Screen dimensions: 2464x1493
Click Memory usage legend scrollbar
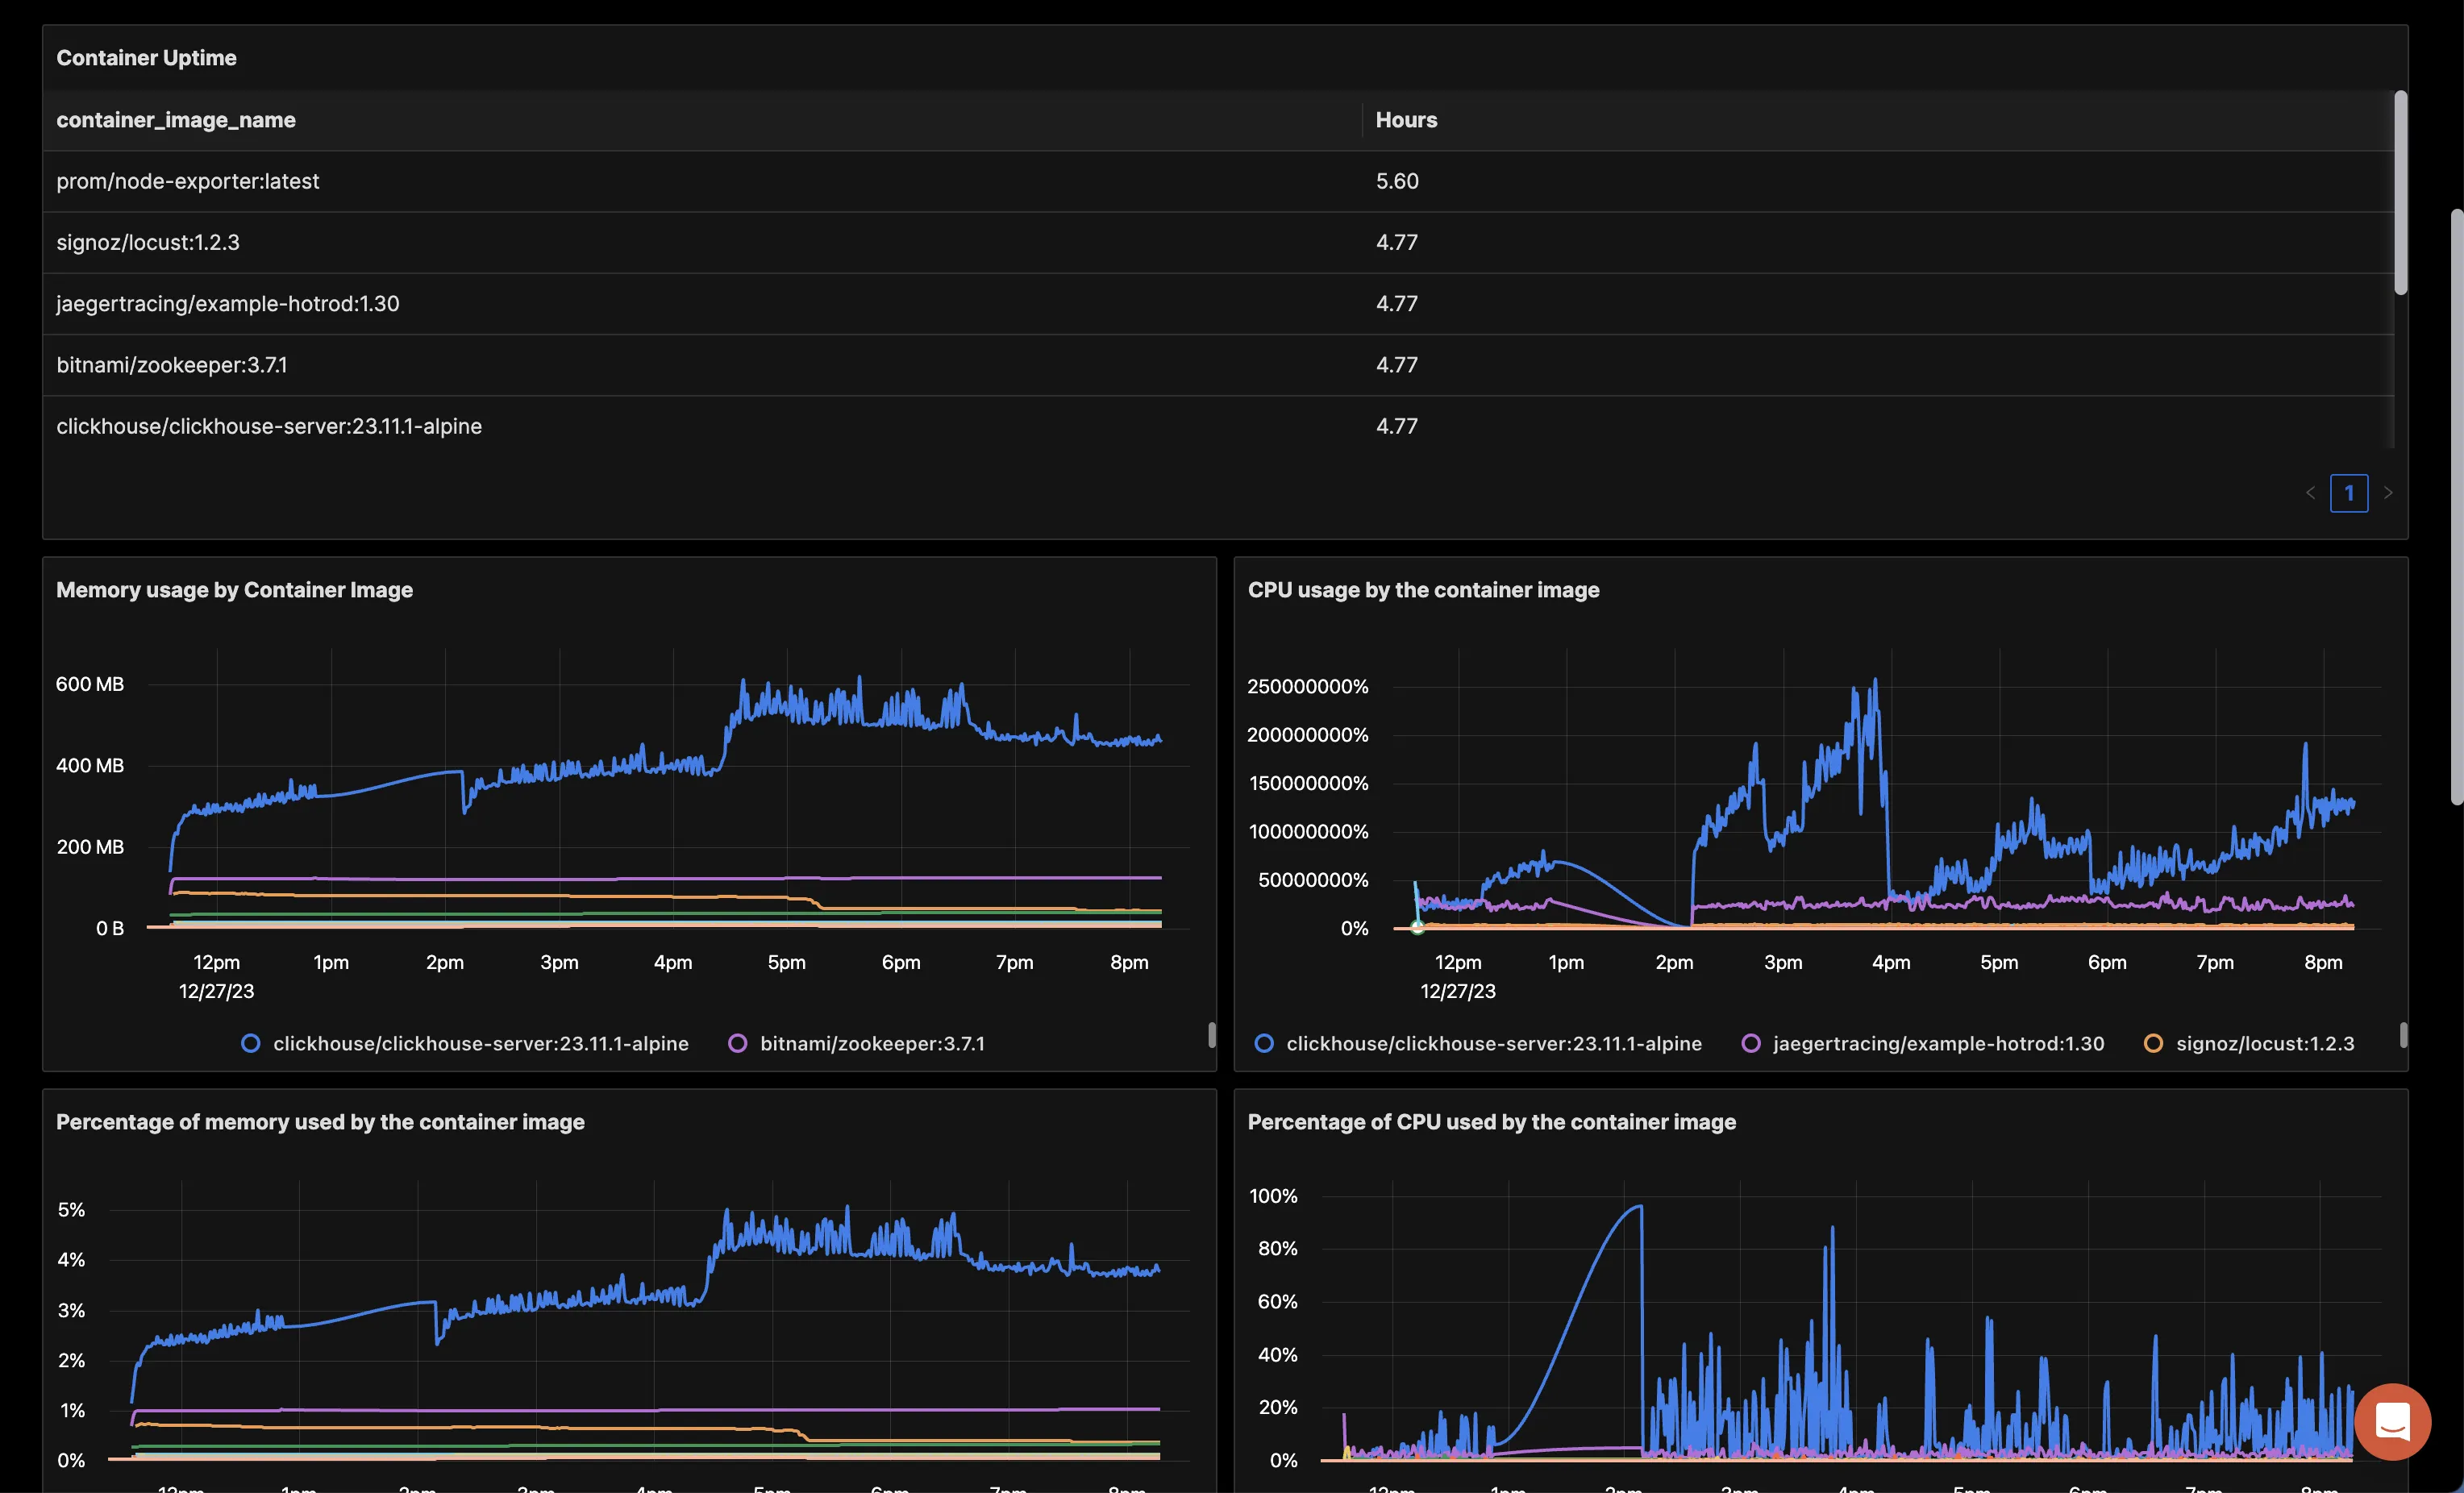(x=1211, y=1035)
